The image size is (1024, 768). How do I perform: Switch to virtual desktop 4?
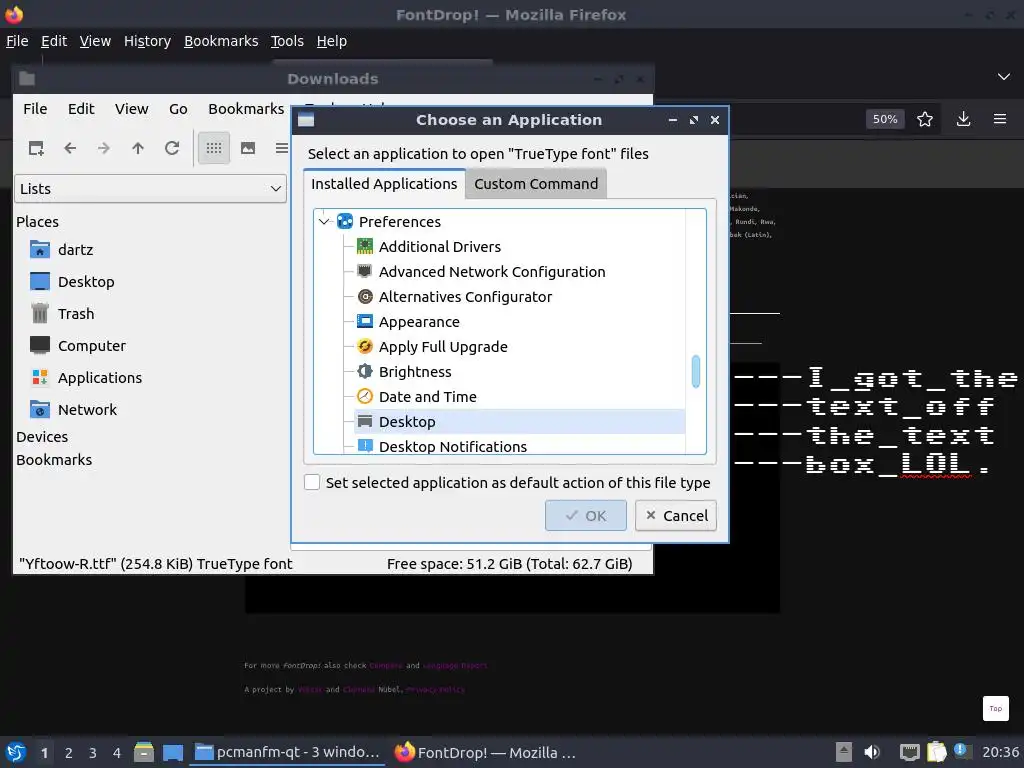click(117, 753)
